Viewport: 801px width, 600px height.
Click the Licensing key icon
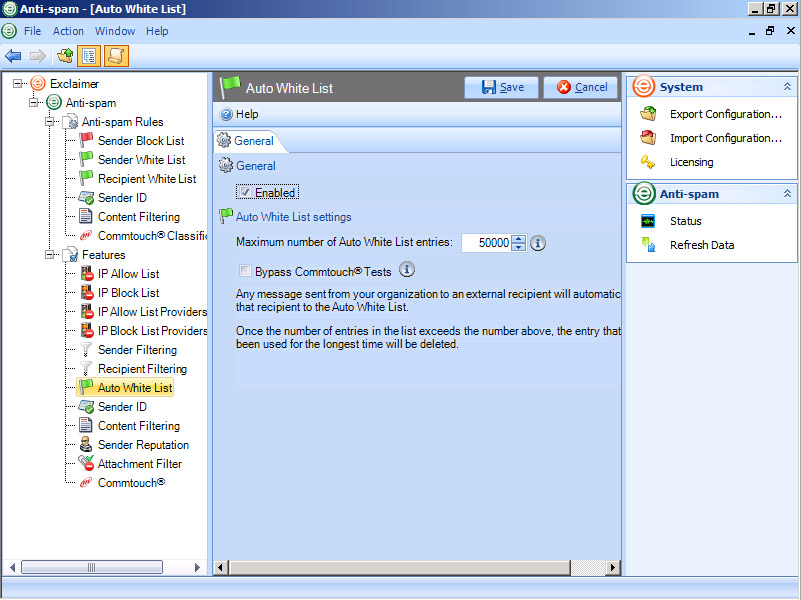[648, 162]
